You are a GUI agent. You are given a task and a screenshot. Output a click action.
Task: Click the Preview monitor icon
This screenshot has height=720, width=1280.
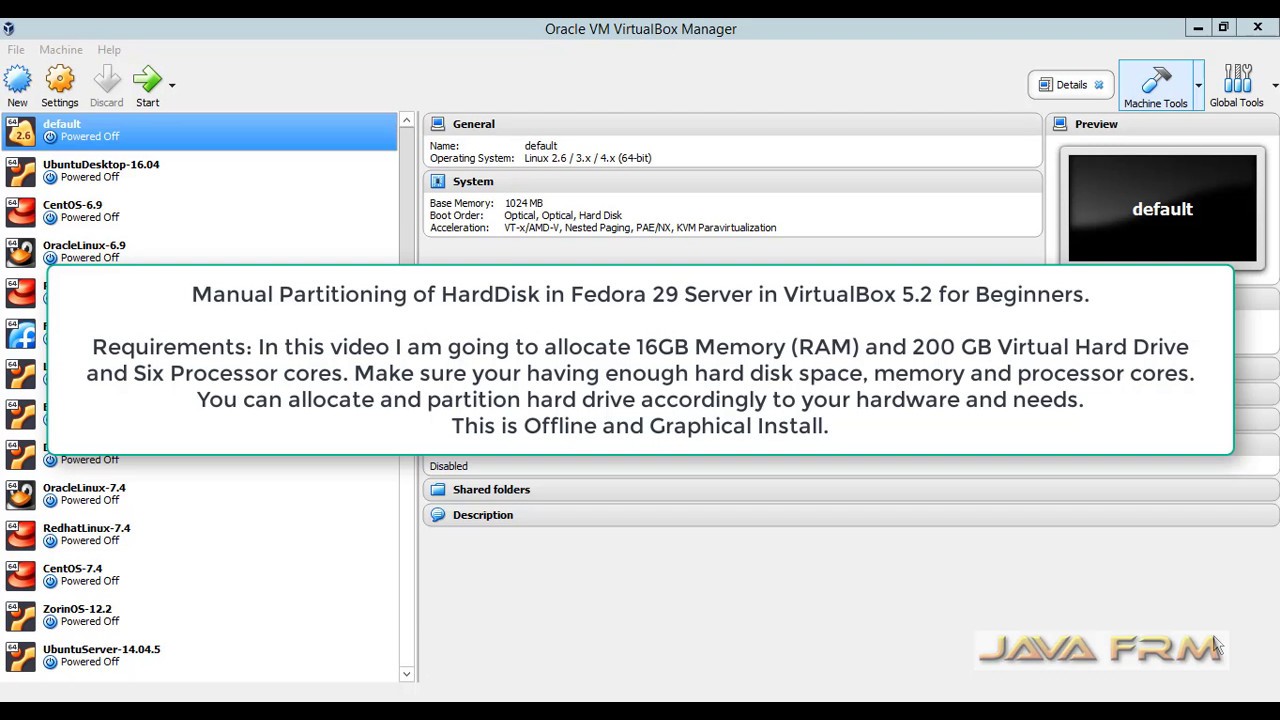pos(1060,124)
